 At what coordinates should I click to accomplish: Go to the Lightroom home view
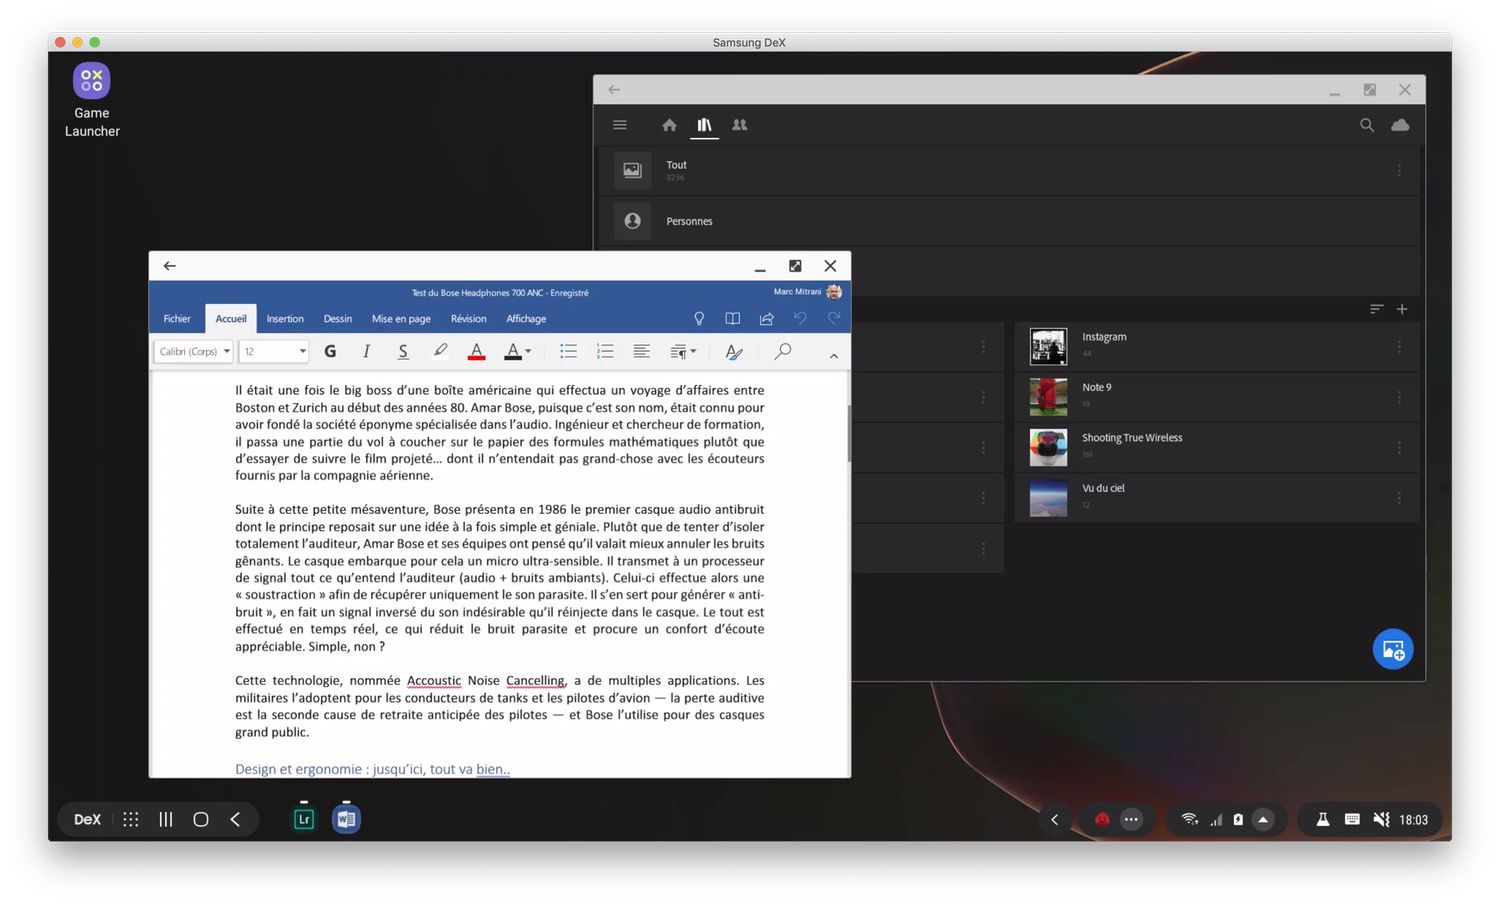[x=670, y=125]
